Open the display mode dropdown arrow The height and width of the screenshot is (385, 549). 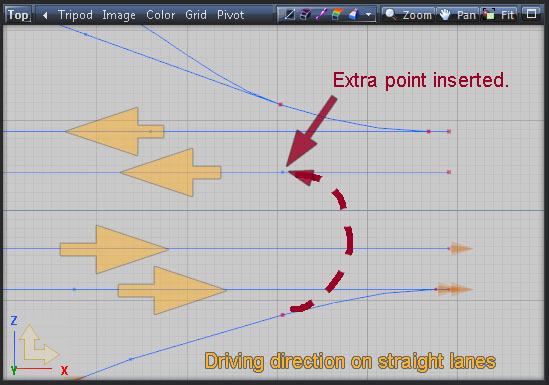tap(368, 15)
